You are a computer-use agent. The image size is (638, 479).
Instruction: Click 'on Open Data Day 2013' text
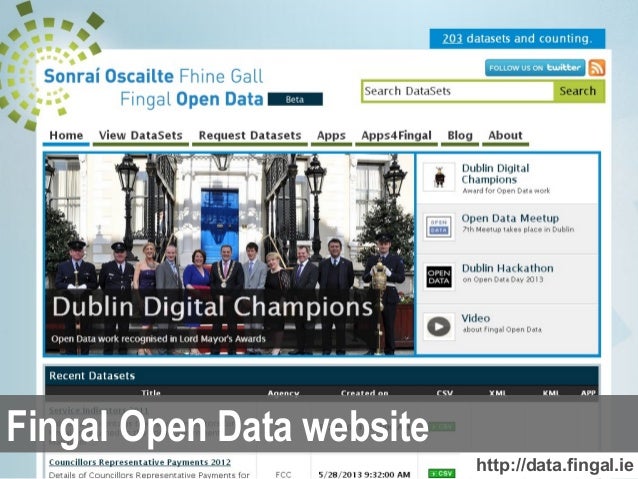503,280
